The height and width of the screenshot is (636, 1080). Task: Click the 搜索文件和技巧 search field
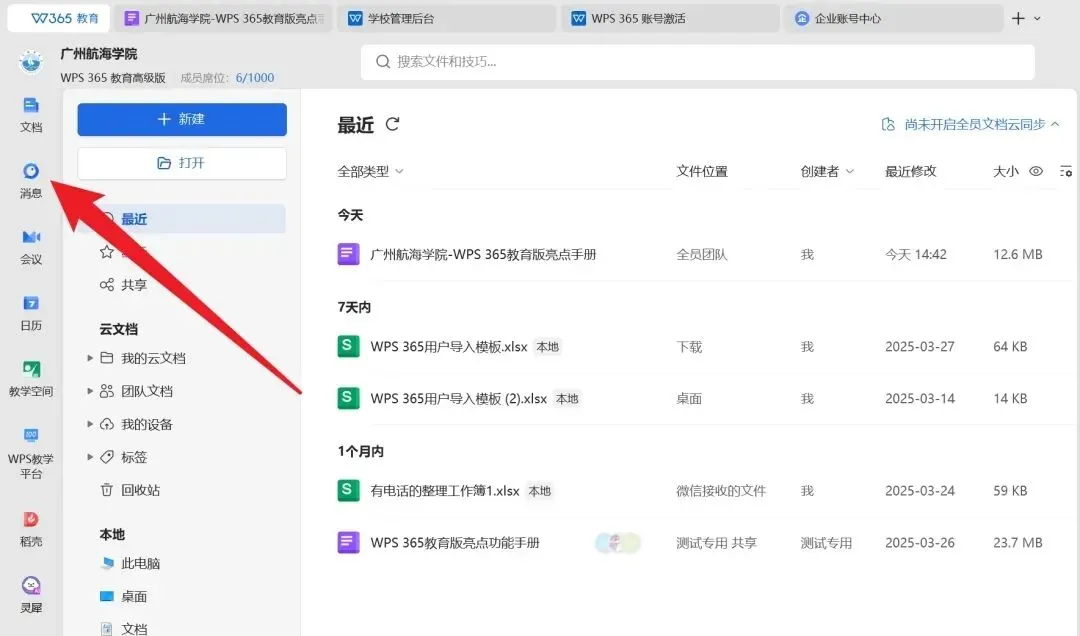(x=697, y=62)
